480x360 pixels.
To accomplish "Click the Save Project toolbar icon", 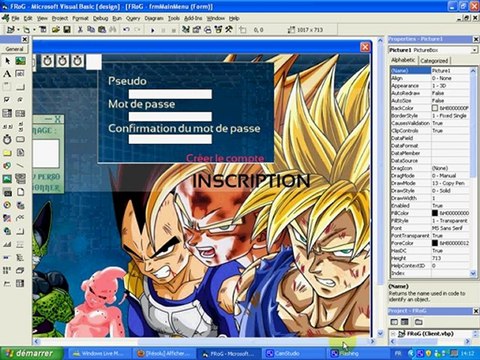I will [x=67, y=30].
